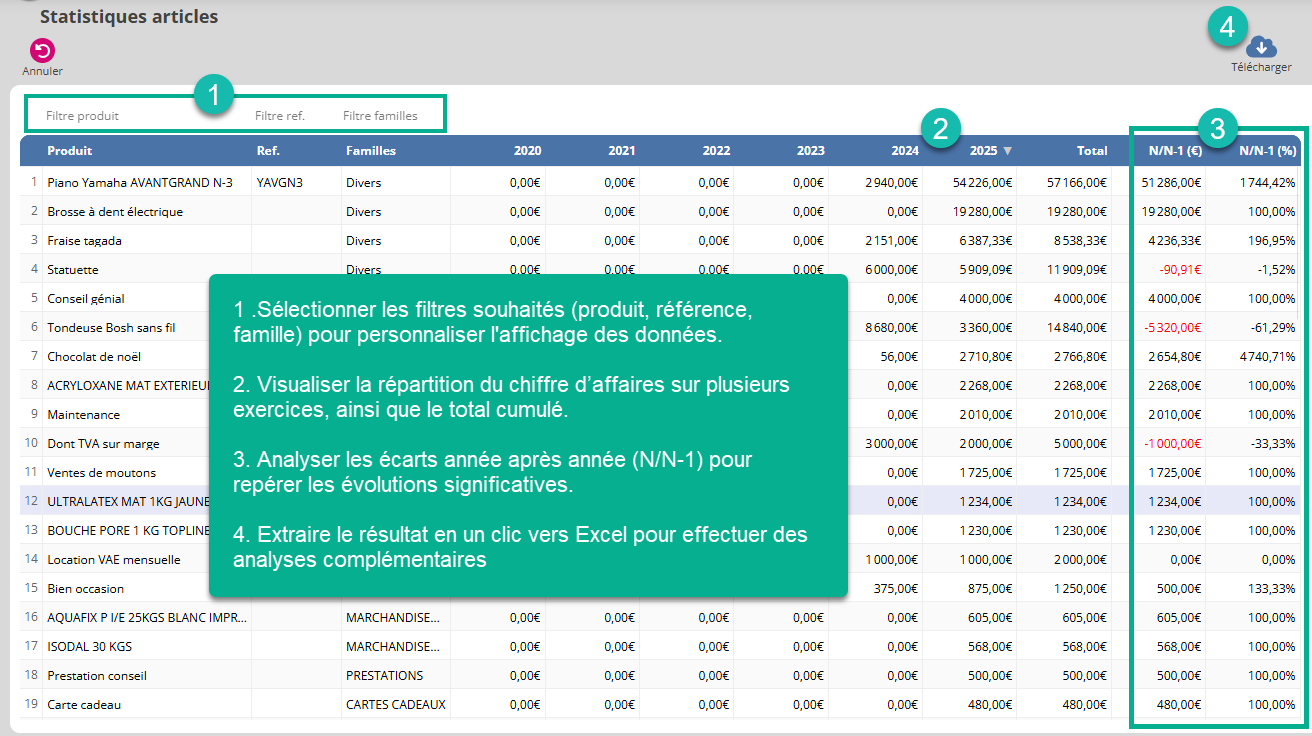Screen dimensions: 1312x736
Task: Open the Filtre familles filter
Action: pyautogui.click(x=380, y=116)
